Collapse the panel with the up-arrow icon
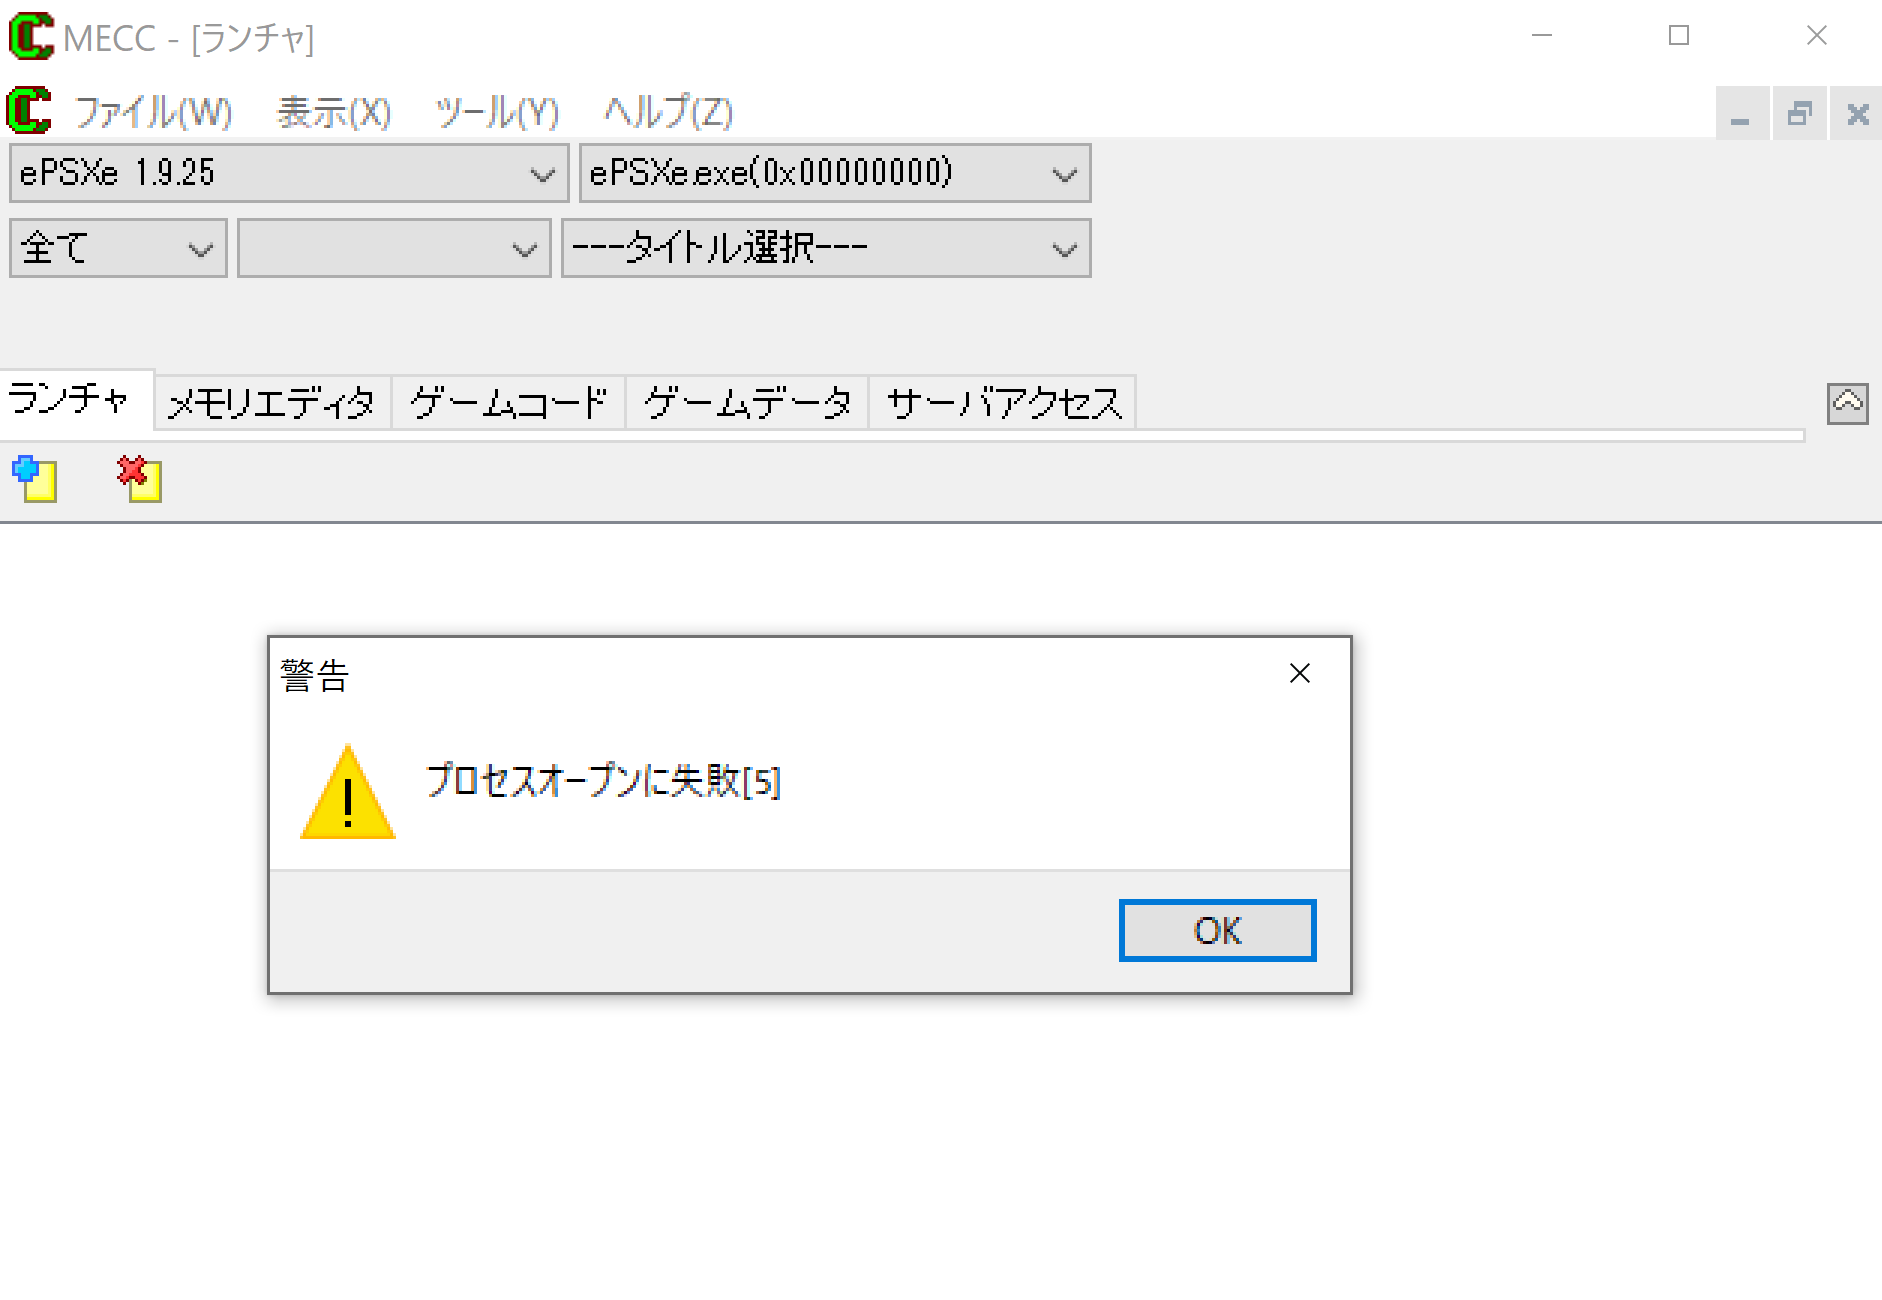Image resolution: width=1882 pixels, height=1300 pixels. [x=1847, y=404]
